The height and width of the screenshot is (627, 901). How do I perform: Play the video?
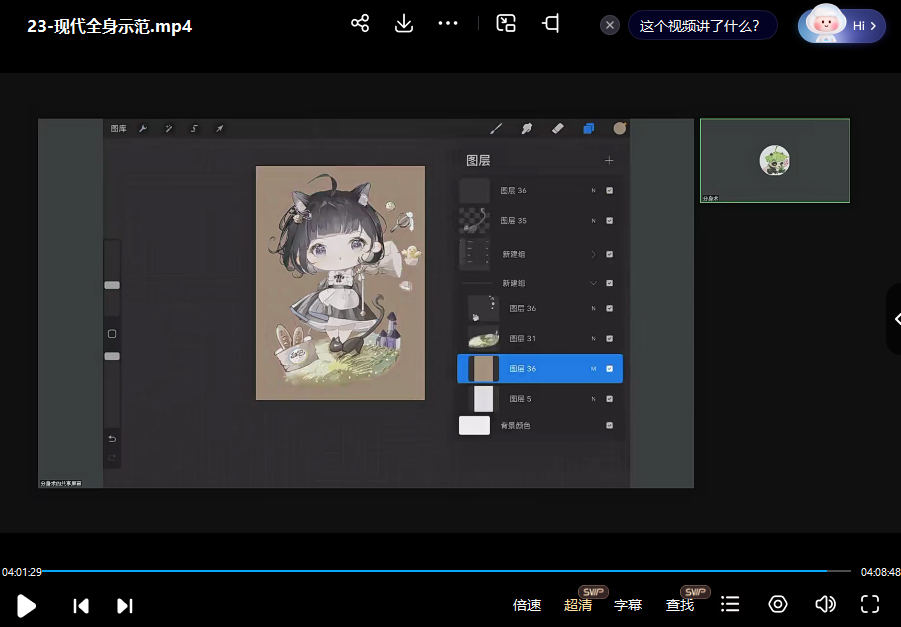point(27,605)
